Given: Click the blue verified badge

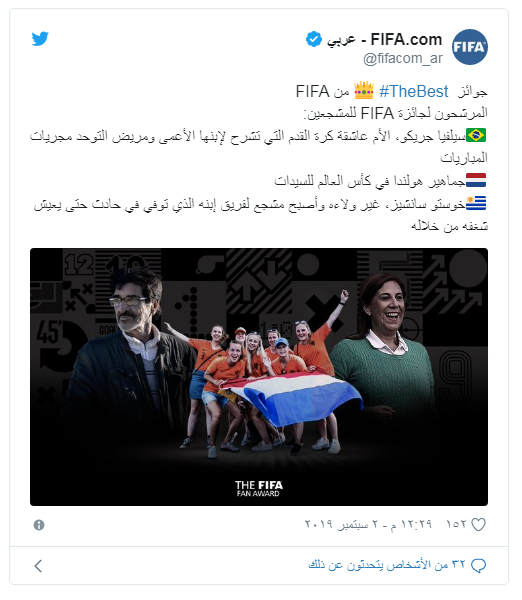Looking at the screenshot, I should coord(314,39).
